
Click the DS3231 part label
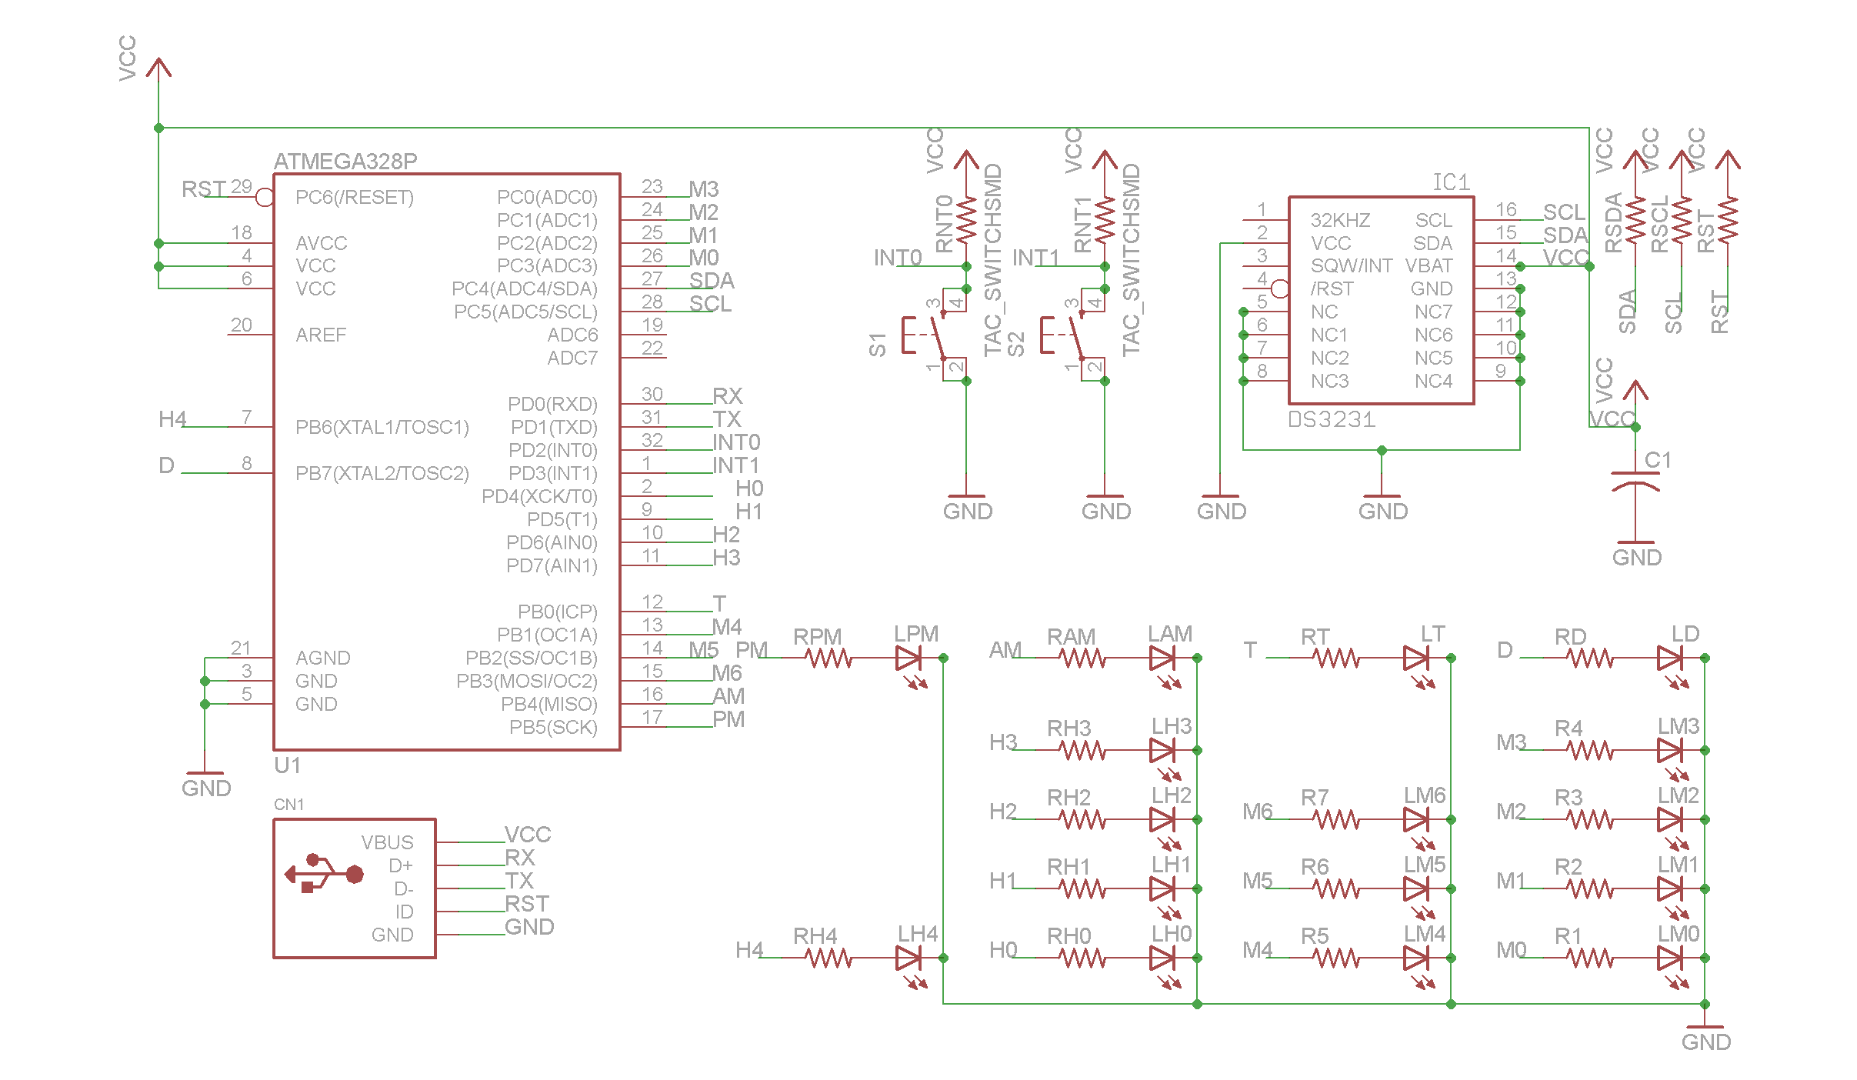click(1332, 419)
